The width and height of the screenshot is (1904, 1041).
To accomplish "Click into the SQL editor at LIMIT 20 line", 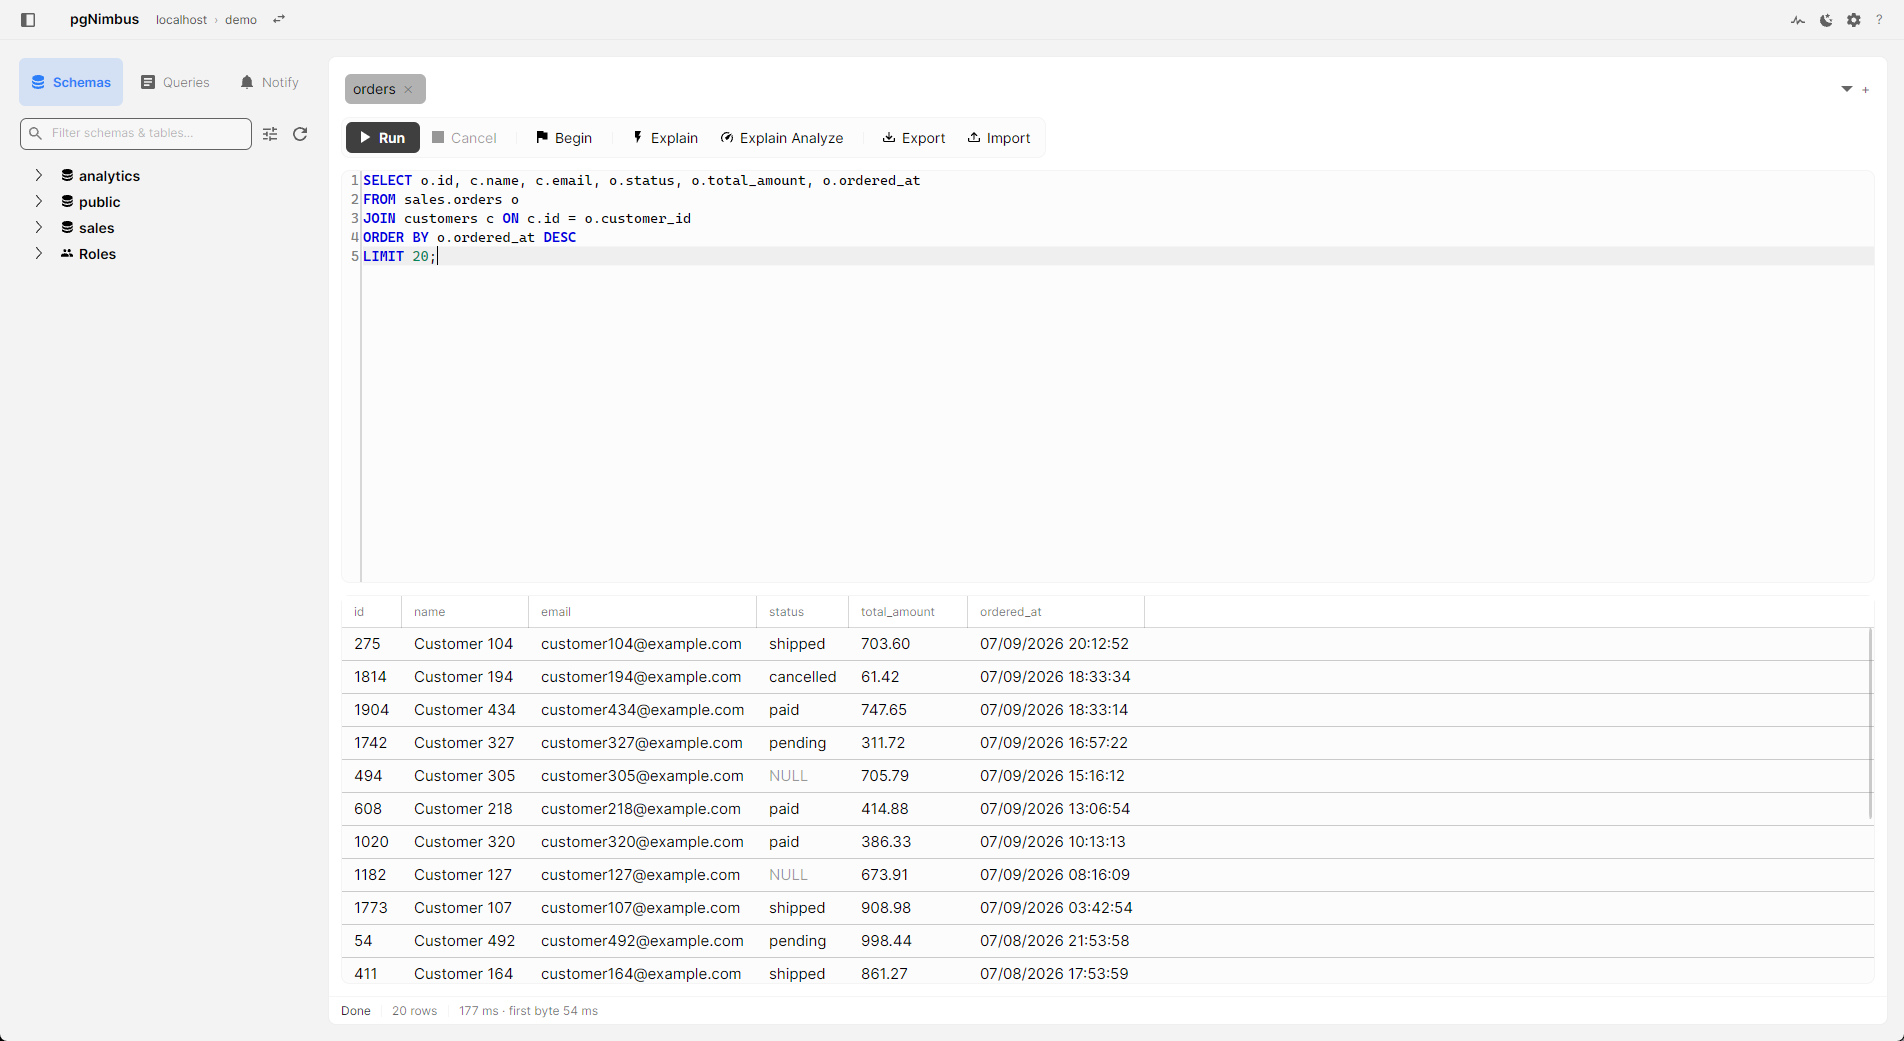I will point(1117,256).
